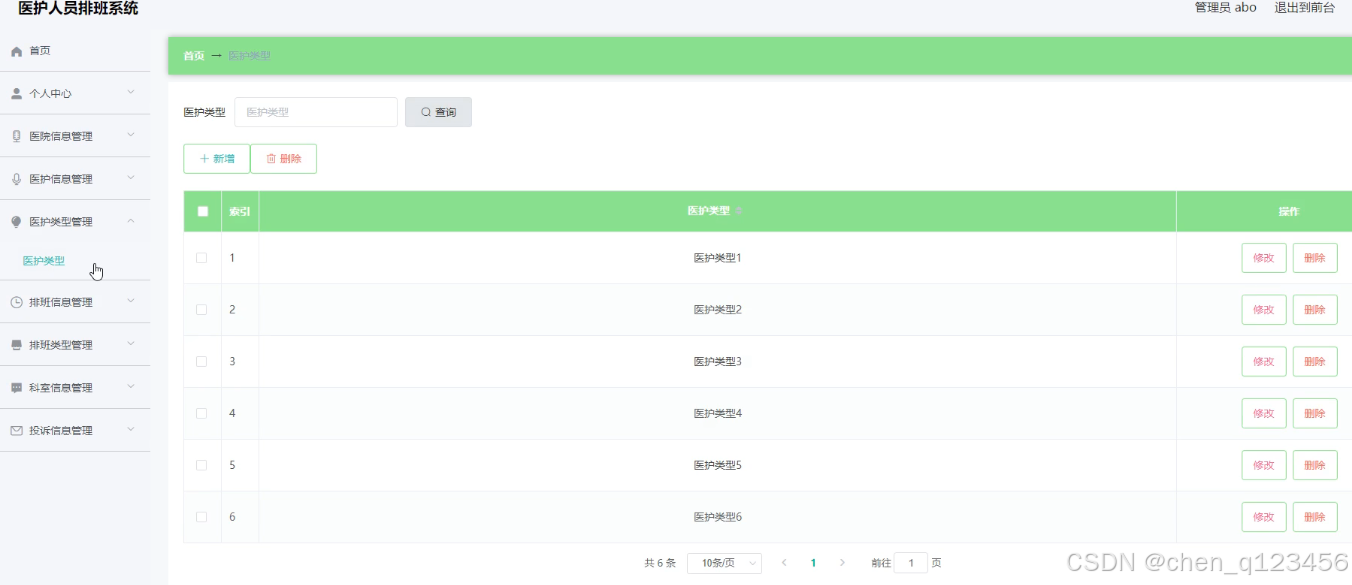Click the 共 6 条 total count text
This screenshot has height=585, width=1352.
tap(660, 563)
